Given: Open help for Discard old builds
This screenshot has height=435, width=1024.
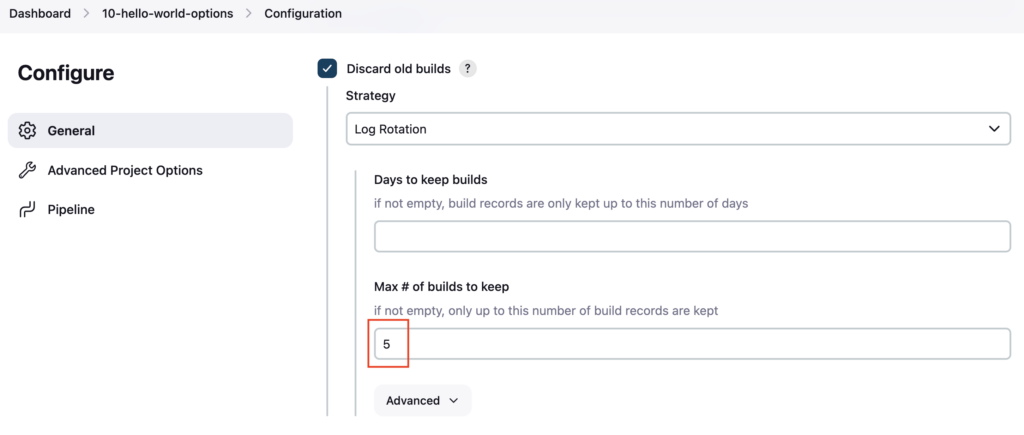Looking at the screenshot, I should [468, 69].
